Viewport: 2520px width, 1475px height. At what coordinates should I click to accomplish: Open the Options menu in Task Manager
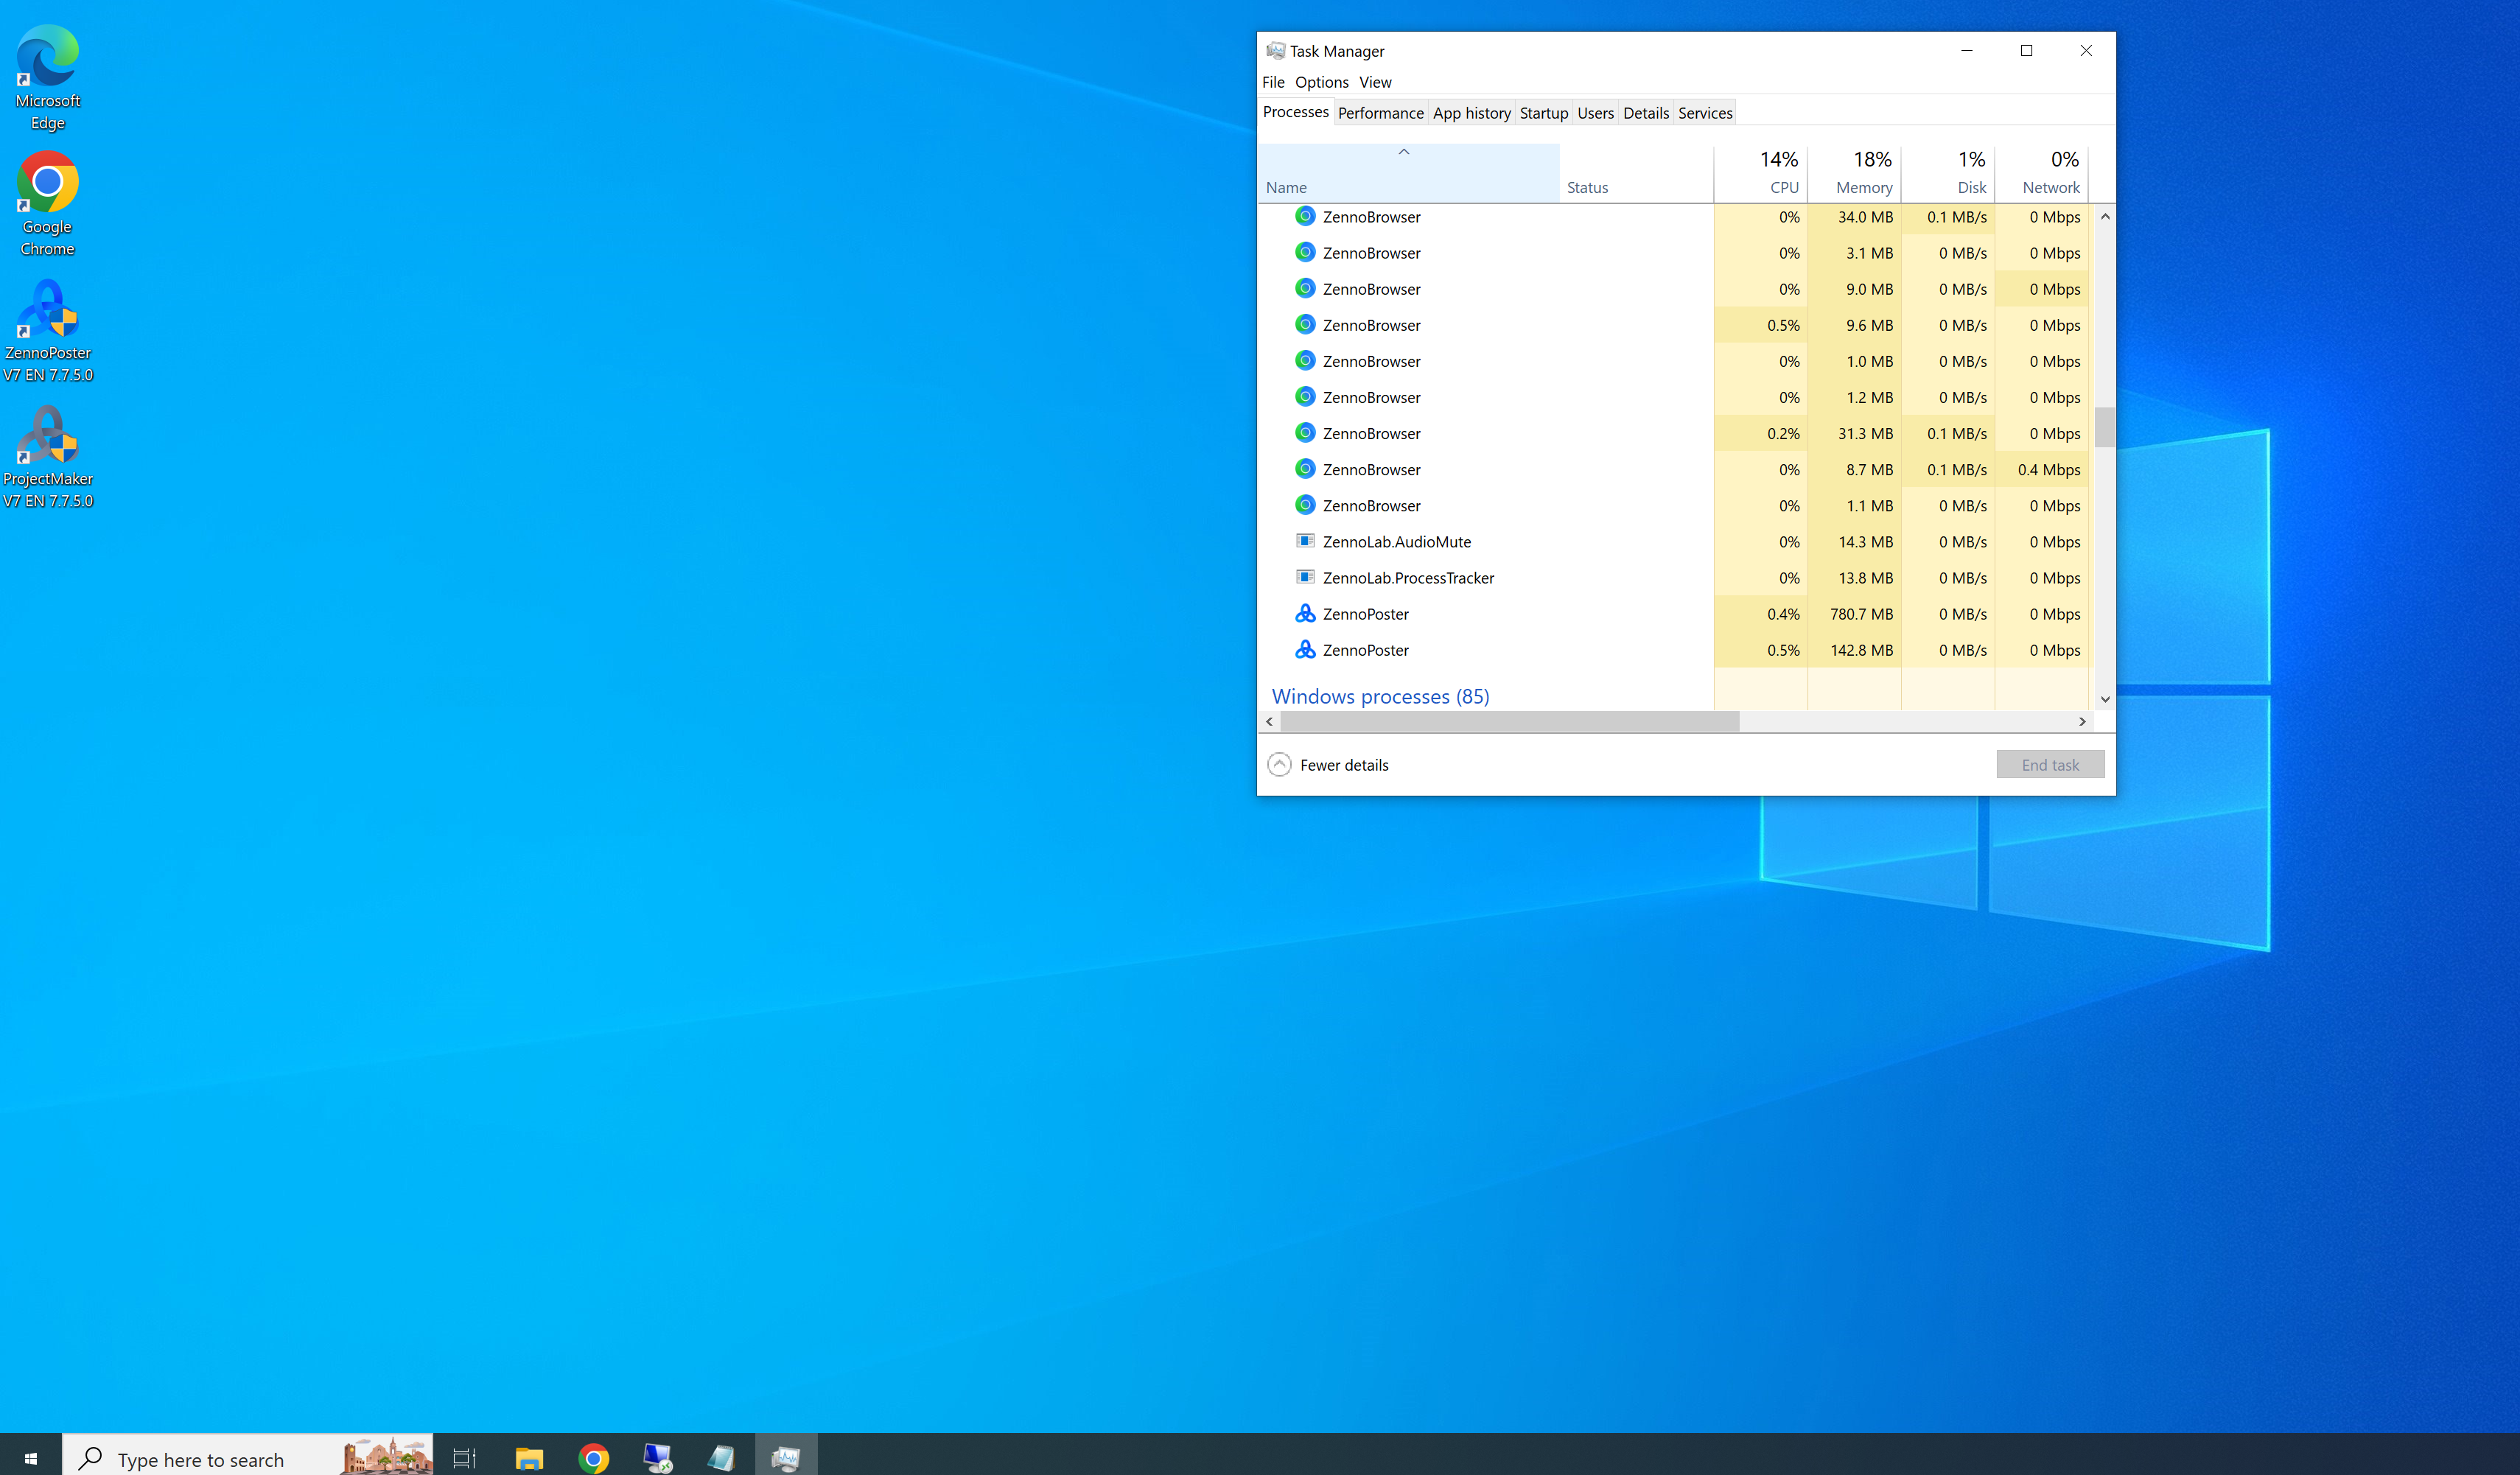[1321, 82]
